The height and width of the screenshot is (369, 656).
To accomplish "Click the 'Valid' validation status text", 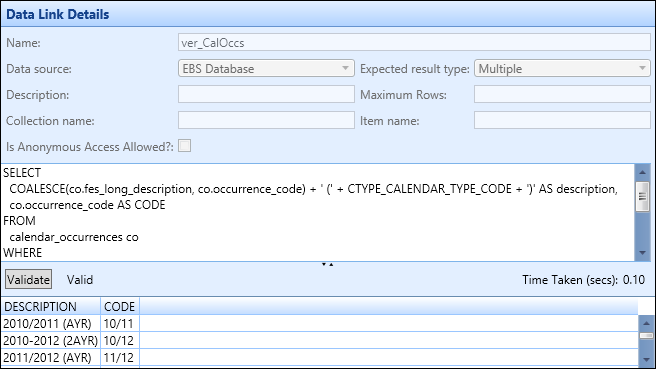I will [80, 279].
